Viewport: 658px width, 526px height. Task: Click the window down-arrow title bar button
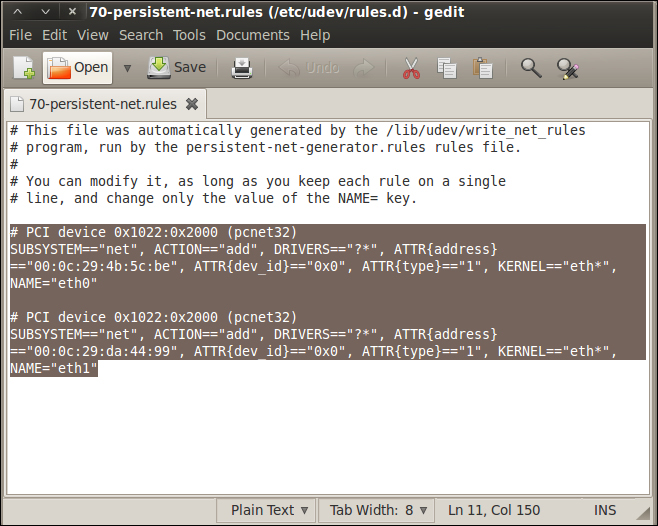pos(45,12)
